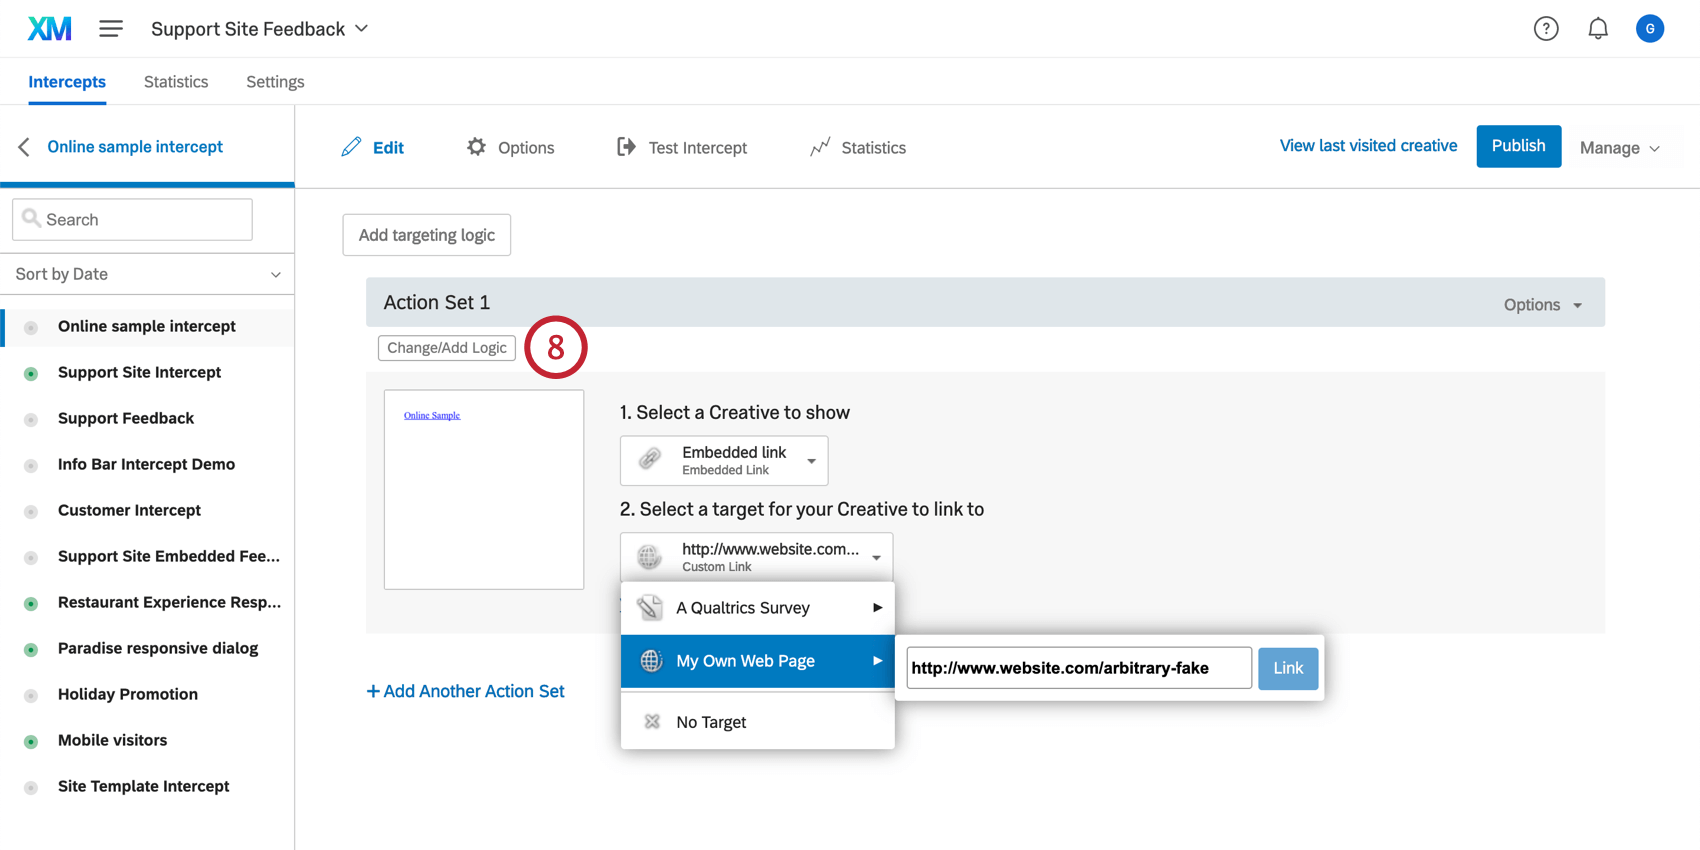Viewport: 1700px width, 850px height.
Task: Toggle status dot for Support Site Intercept
Action: pos(31,373)
